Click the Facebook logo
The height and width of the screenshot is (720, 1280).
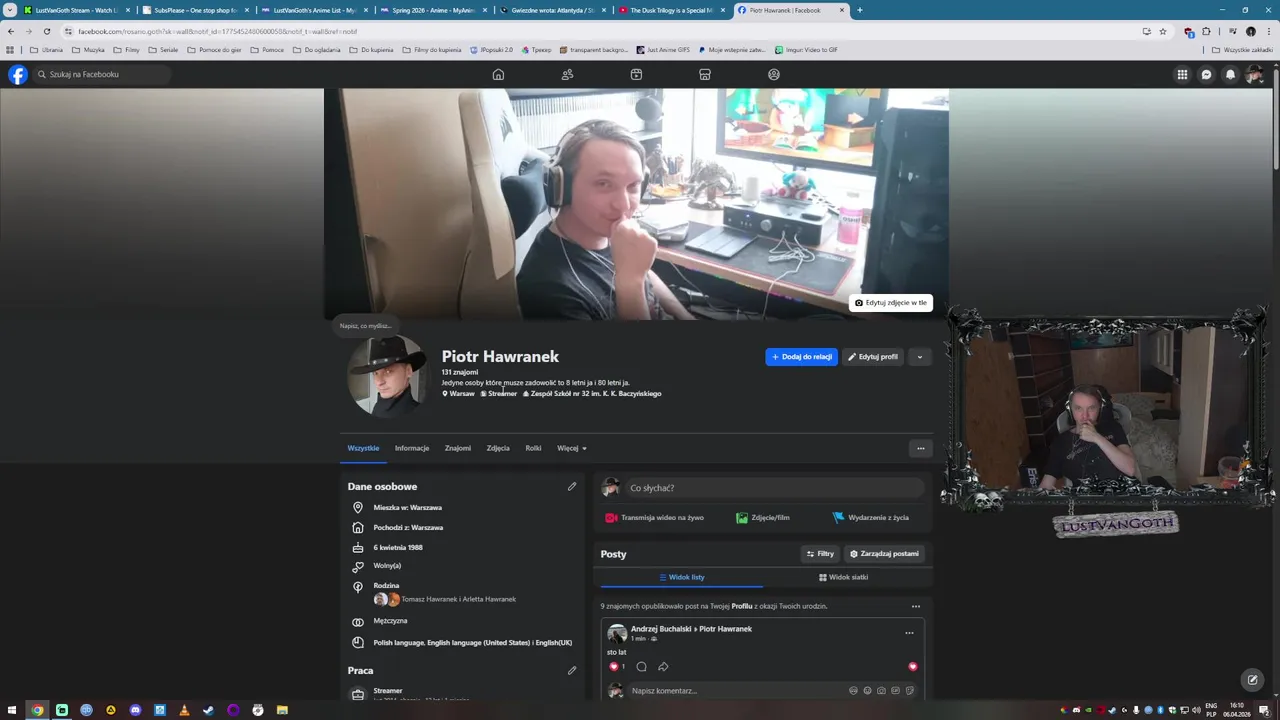[x=18, y=74]
